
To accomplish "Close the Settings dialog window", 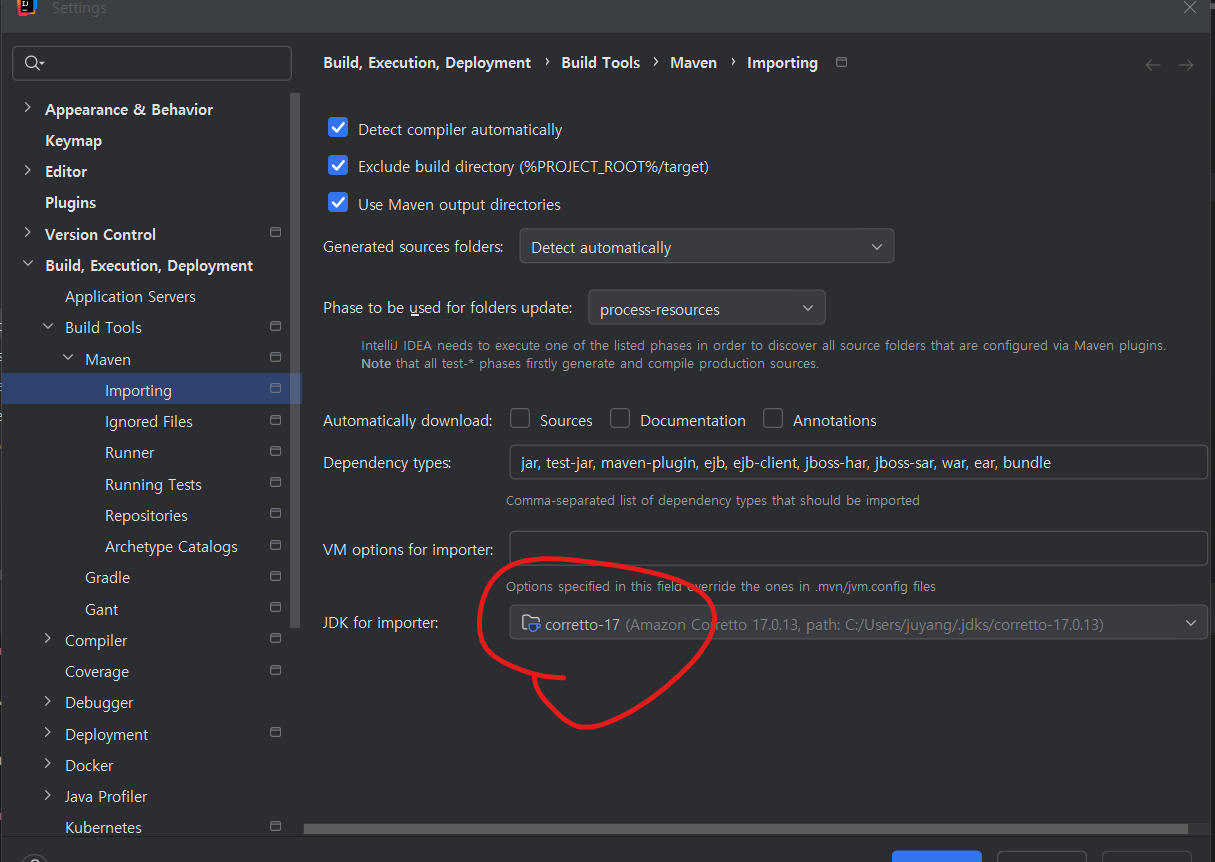I will click(x=1189, y=8).
